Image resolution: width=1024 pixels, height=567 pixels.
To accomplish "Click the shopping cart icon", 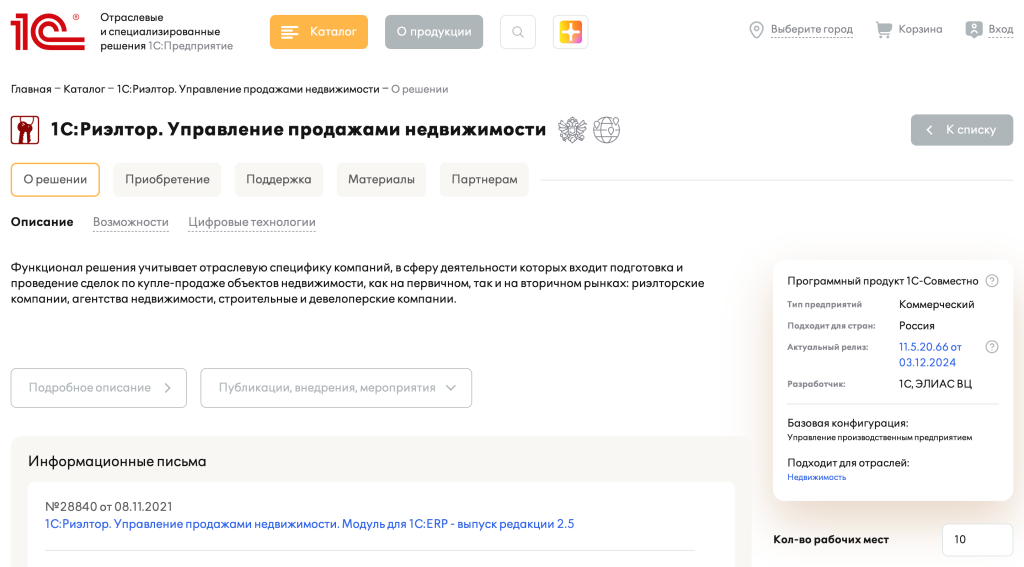I will [883, 30].
